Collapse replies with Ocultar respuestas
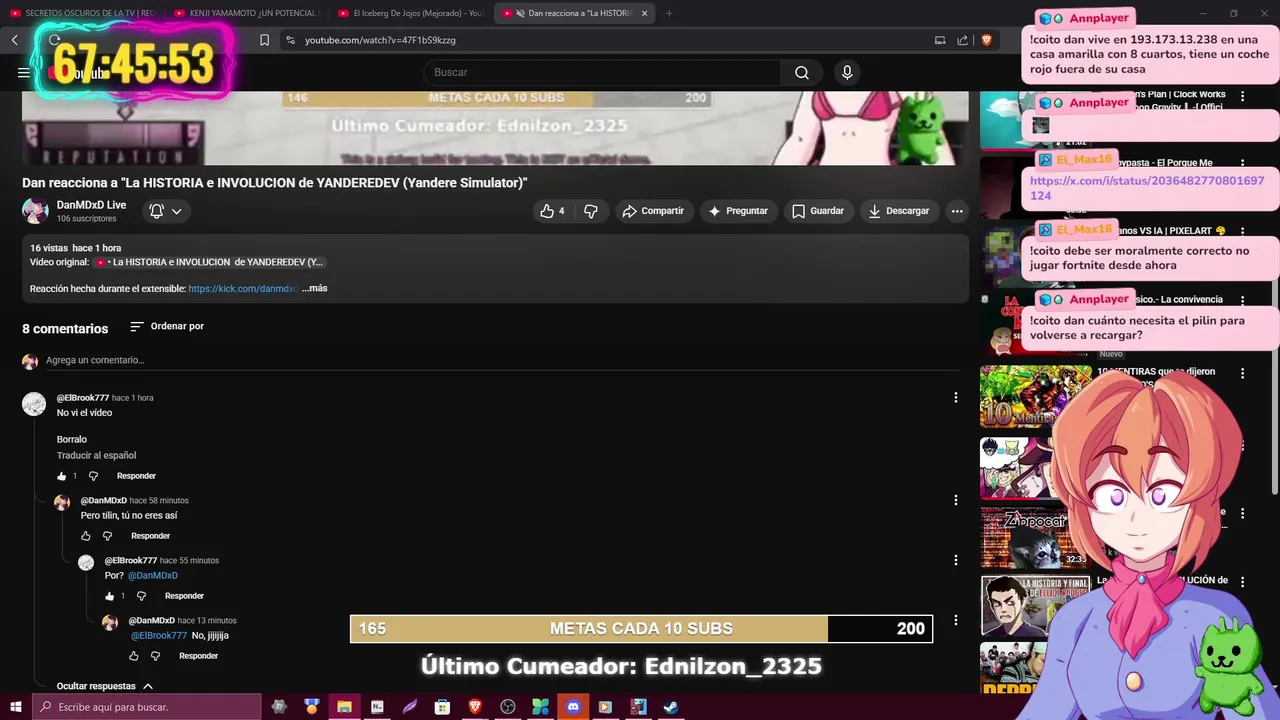1280x720 pixels. point(105,686)
